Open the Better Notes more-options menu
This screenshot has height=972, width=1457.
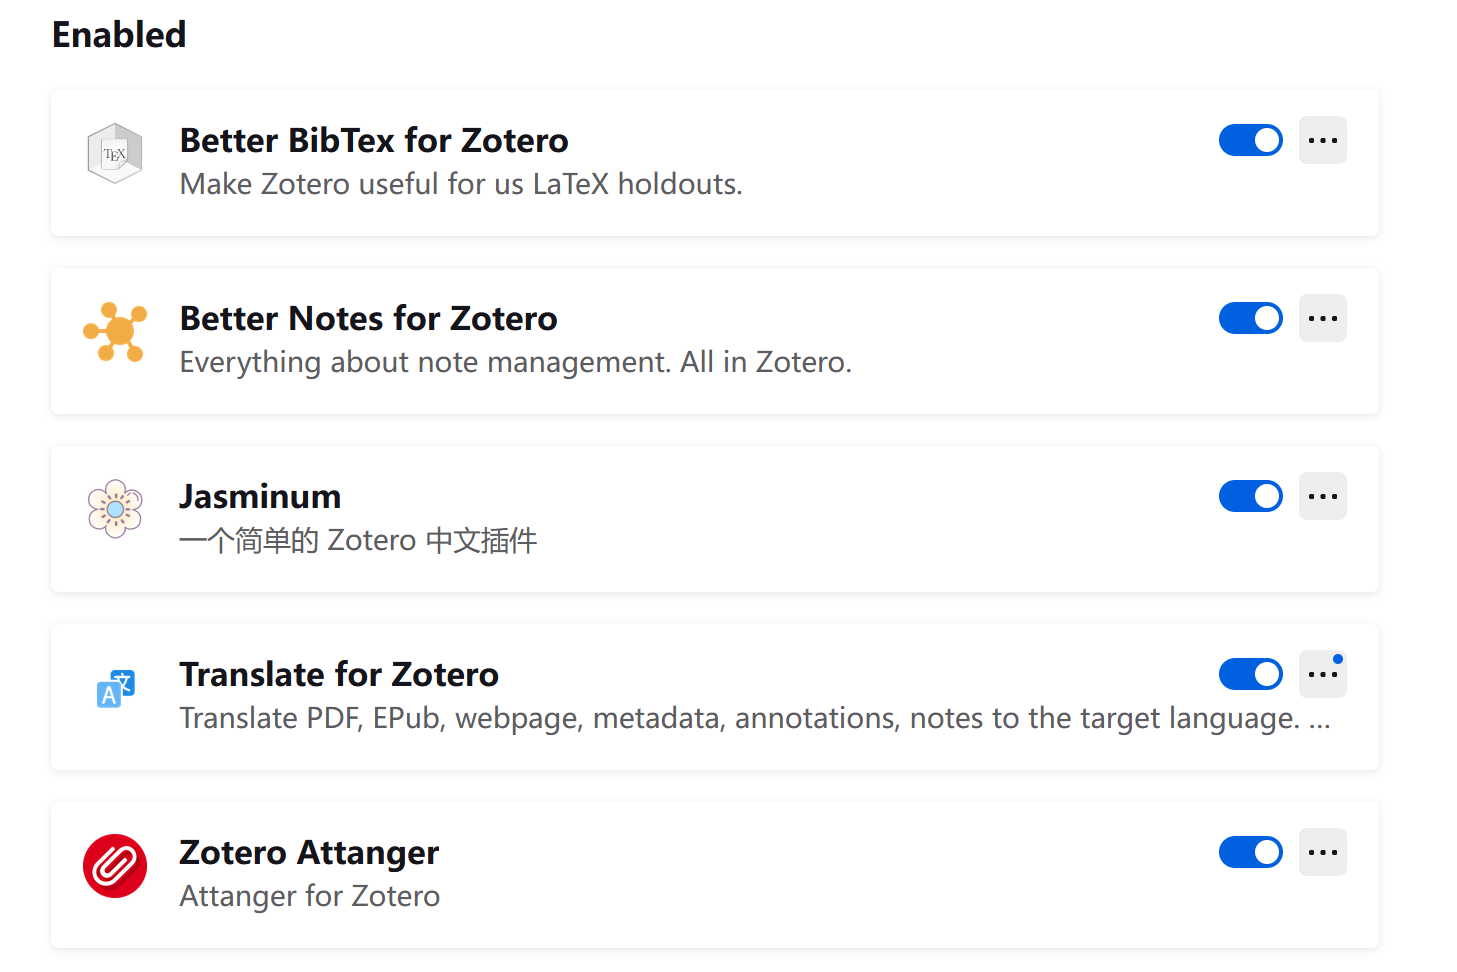click(x=1322, y=317)
